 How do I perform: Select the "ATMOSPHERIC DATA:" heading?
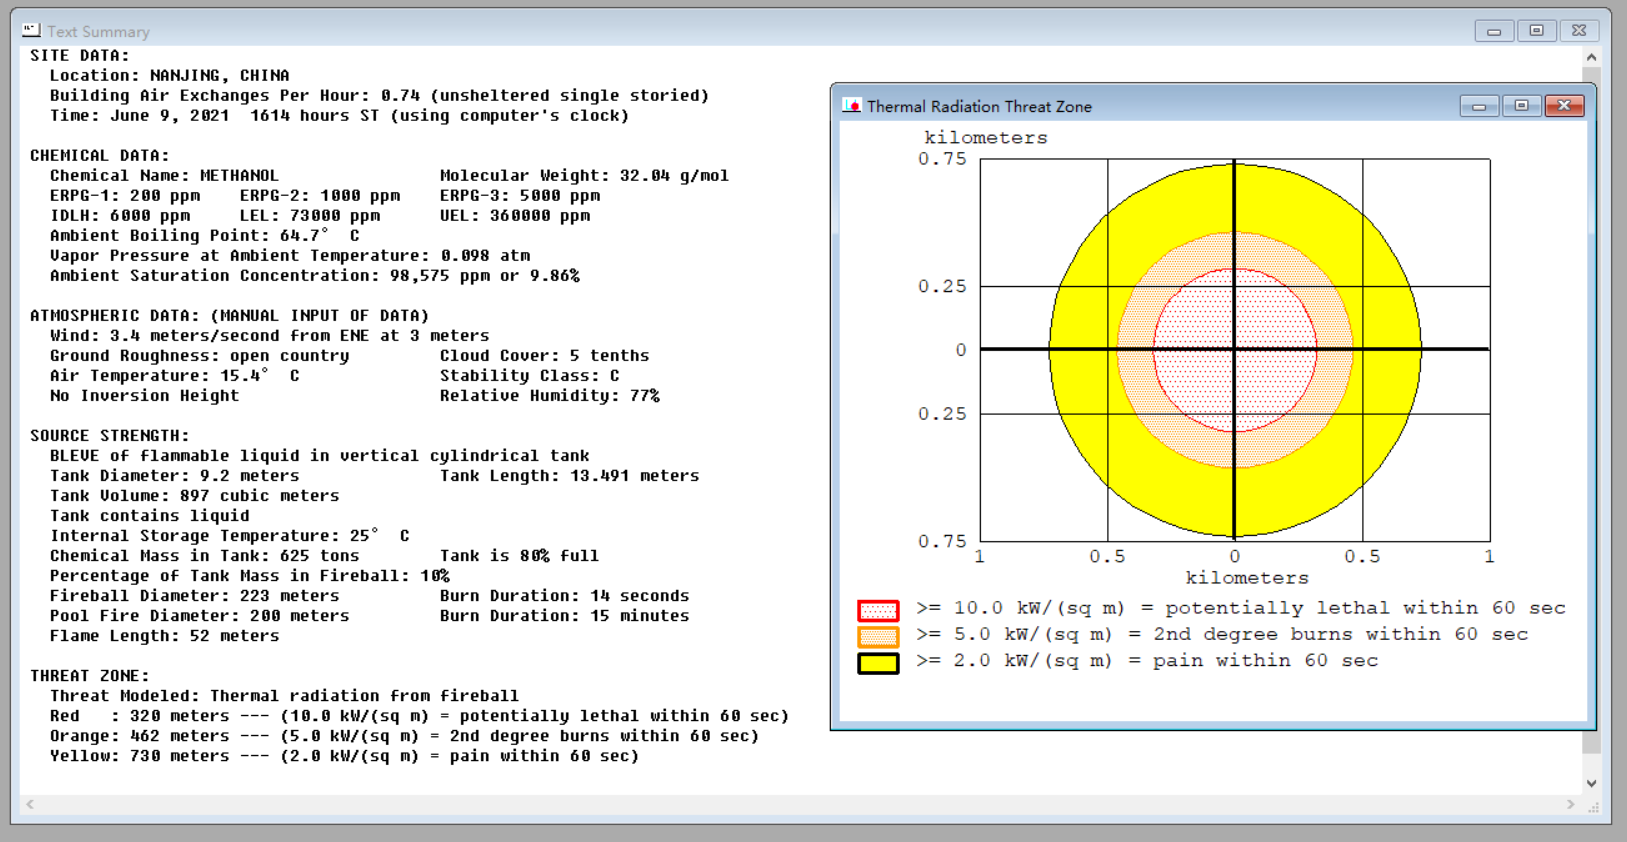[x=115, y=316]
